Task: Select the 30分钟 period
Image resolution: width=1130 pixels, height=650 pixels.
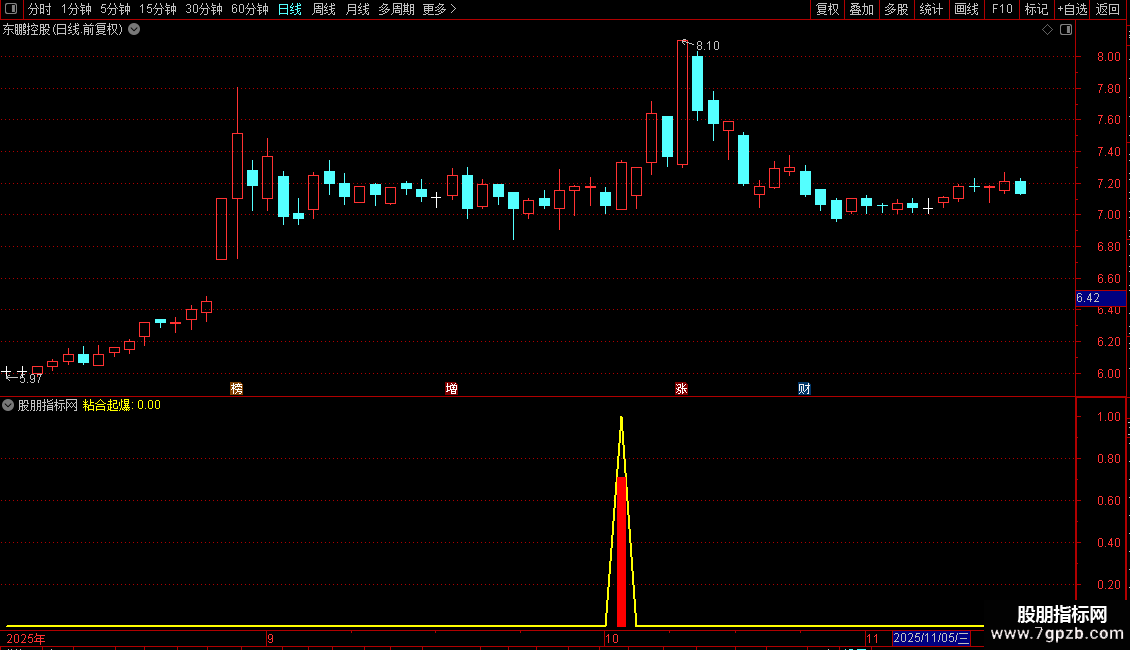Action: pyautogui.click(x=204, y=9)
